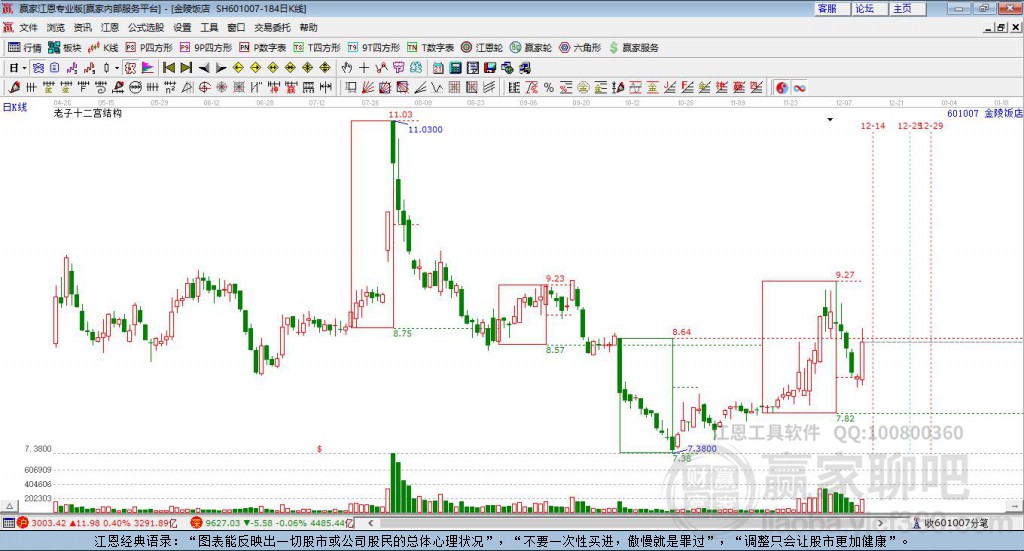Open the 行情 quotes view
This screenshot has width=1024, height=551.
pyautogui.click(x=24, y=48)
